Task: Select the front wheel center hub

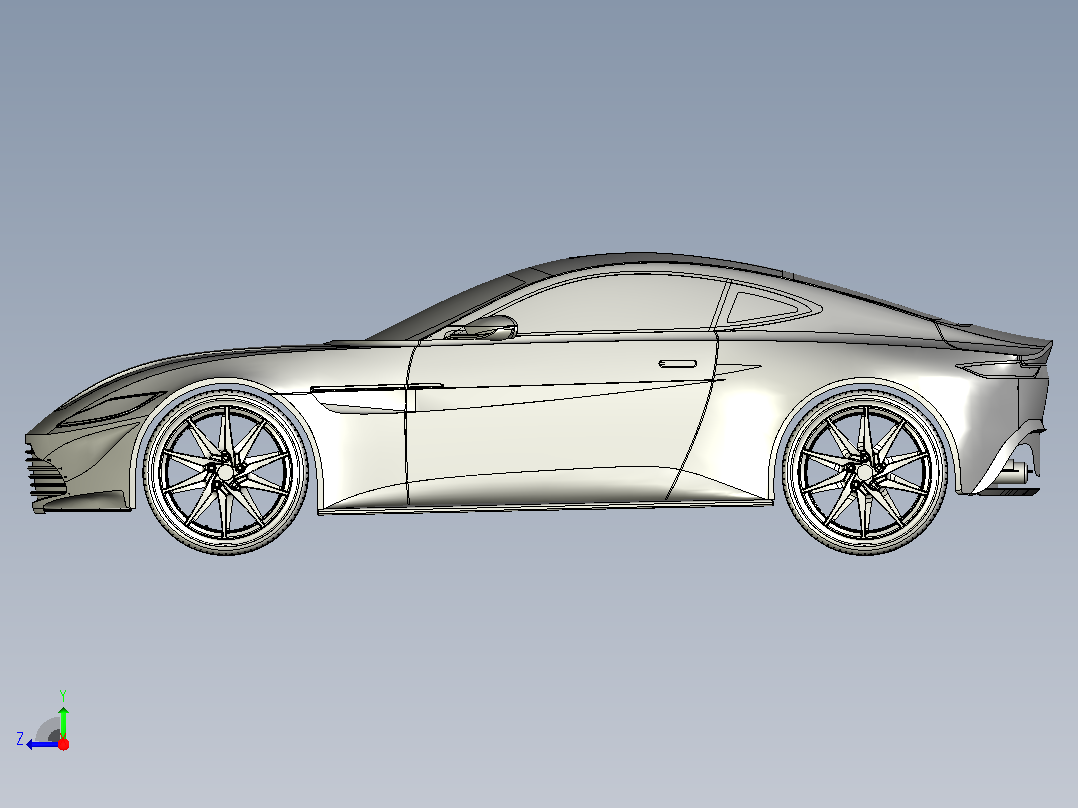Action: [x=225, y=473]
